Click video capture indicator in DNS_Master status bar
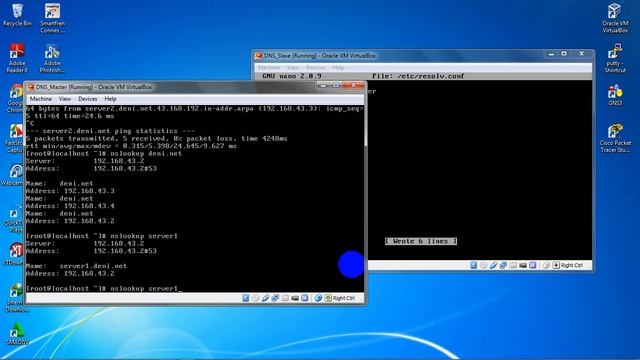 (295, 298)
